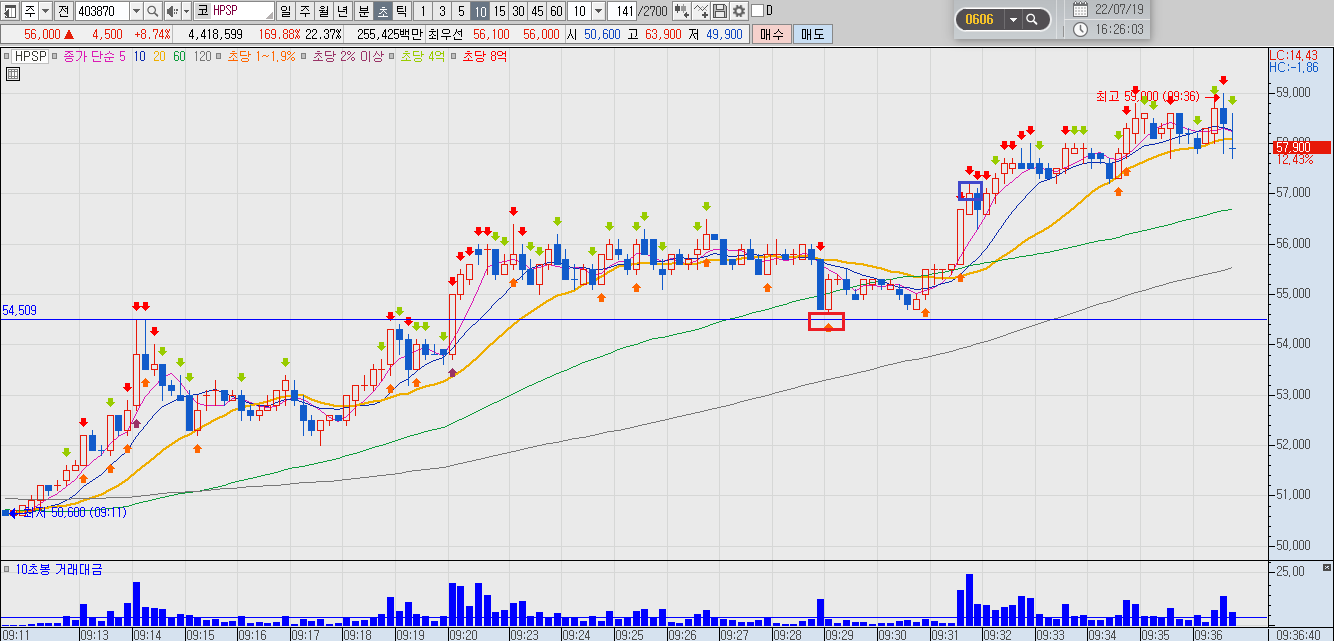Click the chart layout icon at toolbar start

click(x=10, y=11)
